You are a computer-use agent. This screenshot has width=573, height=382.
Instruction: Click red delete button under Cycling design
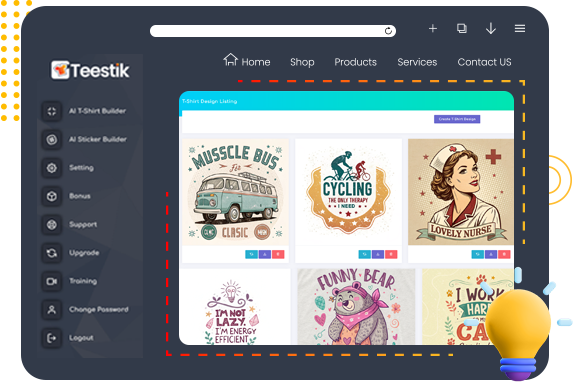(391, 254)
